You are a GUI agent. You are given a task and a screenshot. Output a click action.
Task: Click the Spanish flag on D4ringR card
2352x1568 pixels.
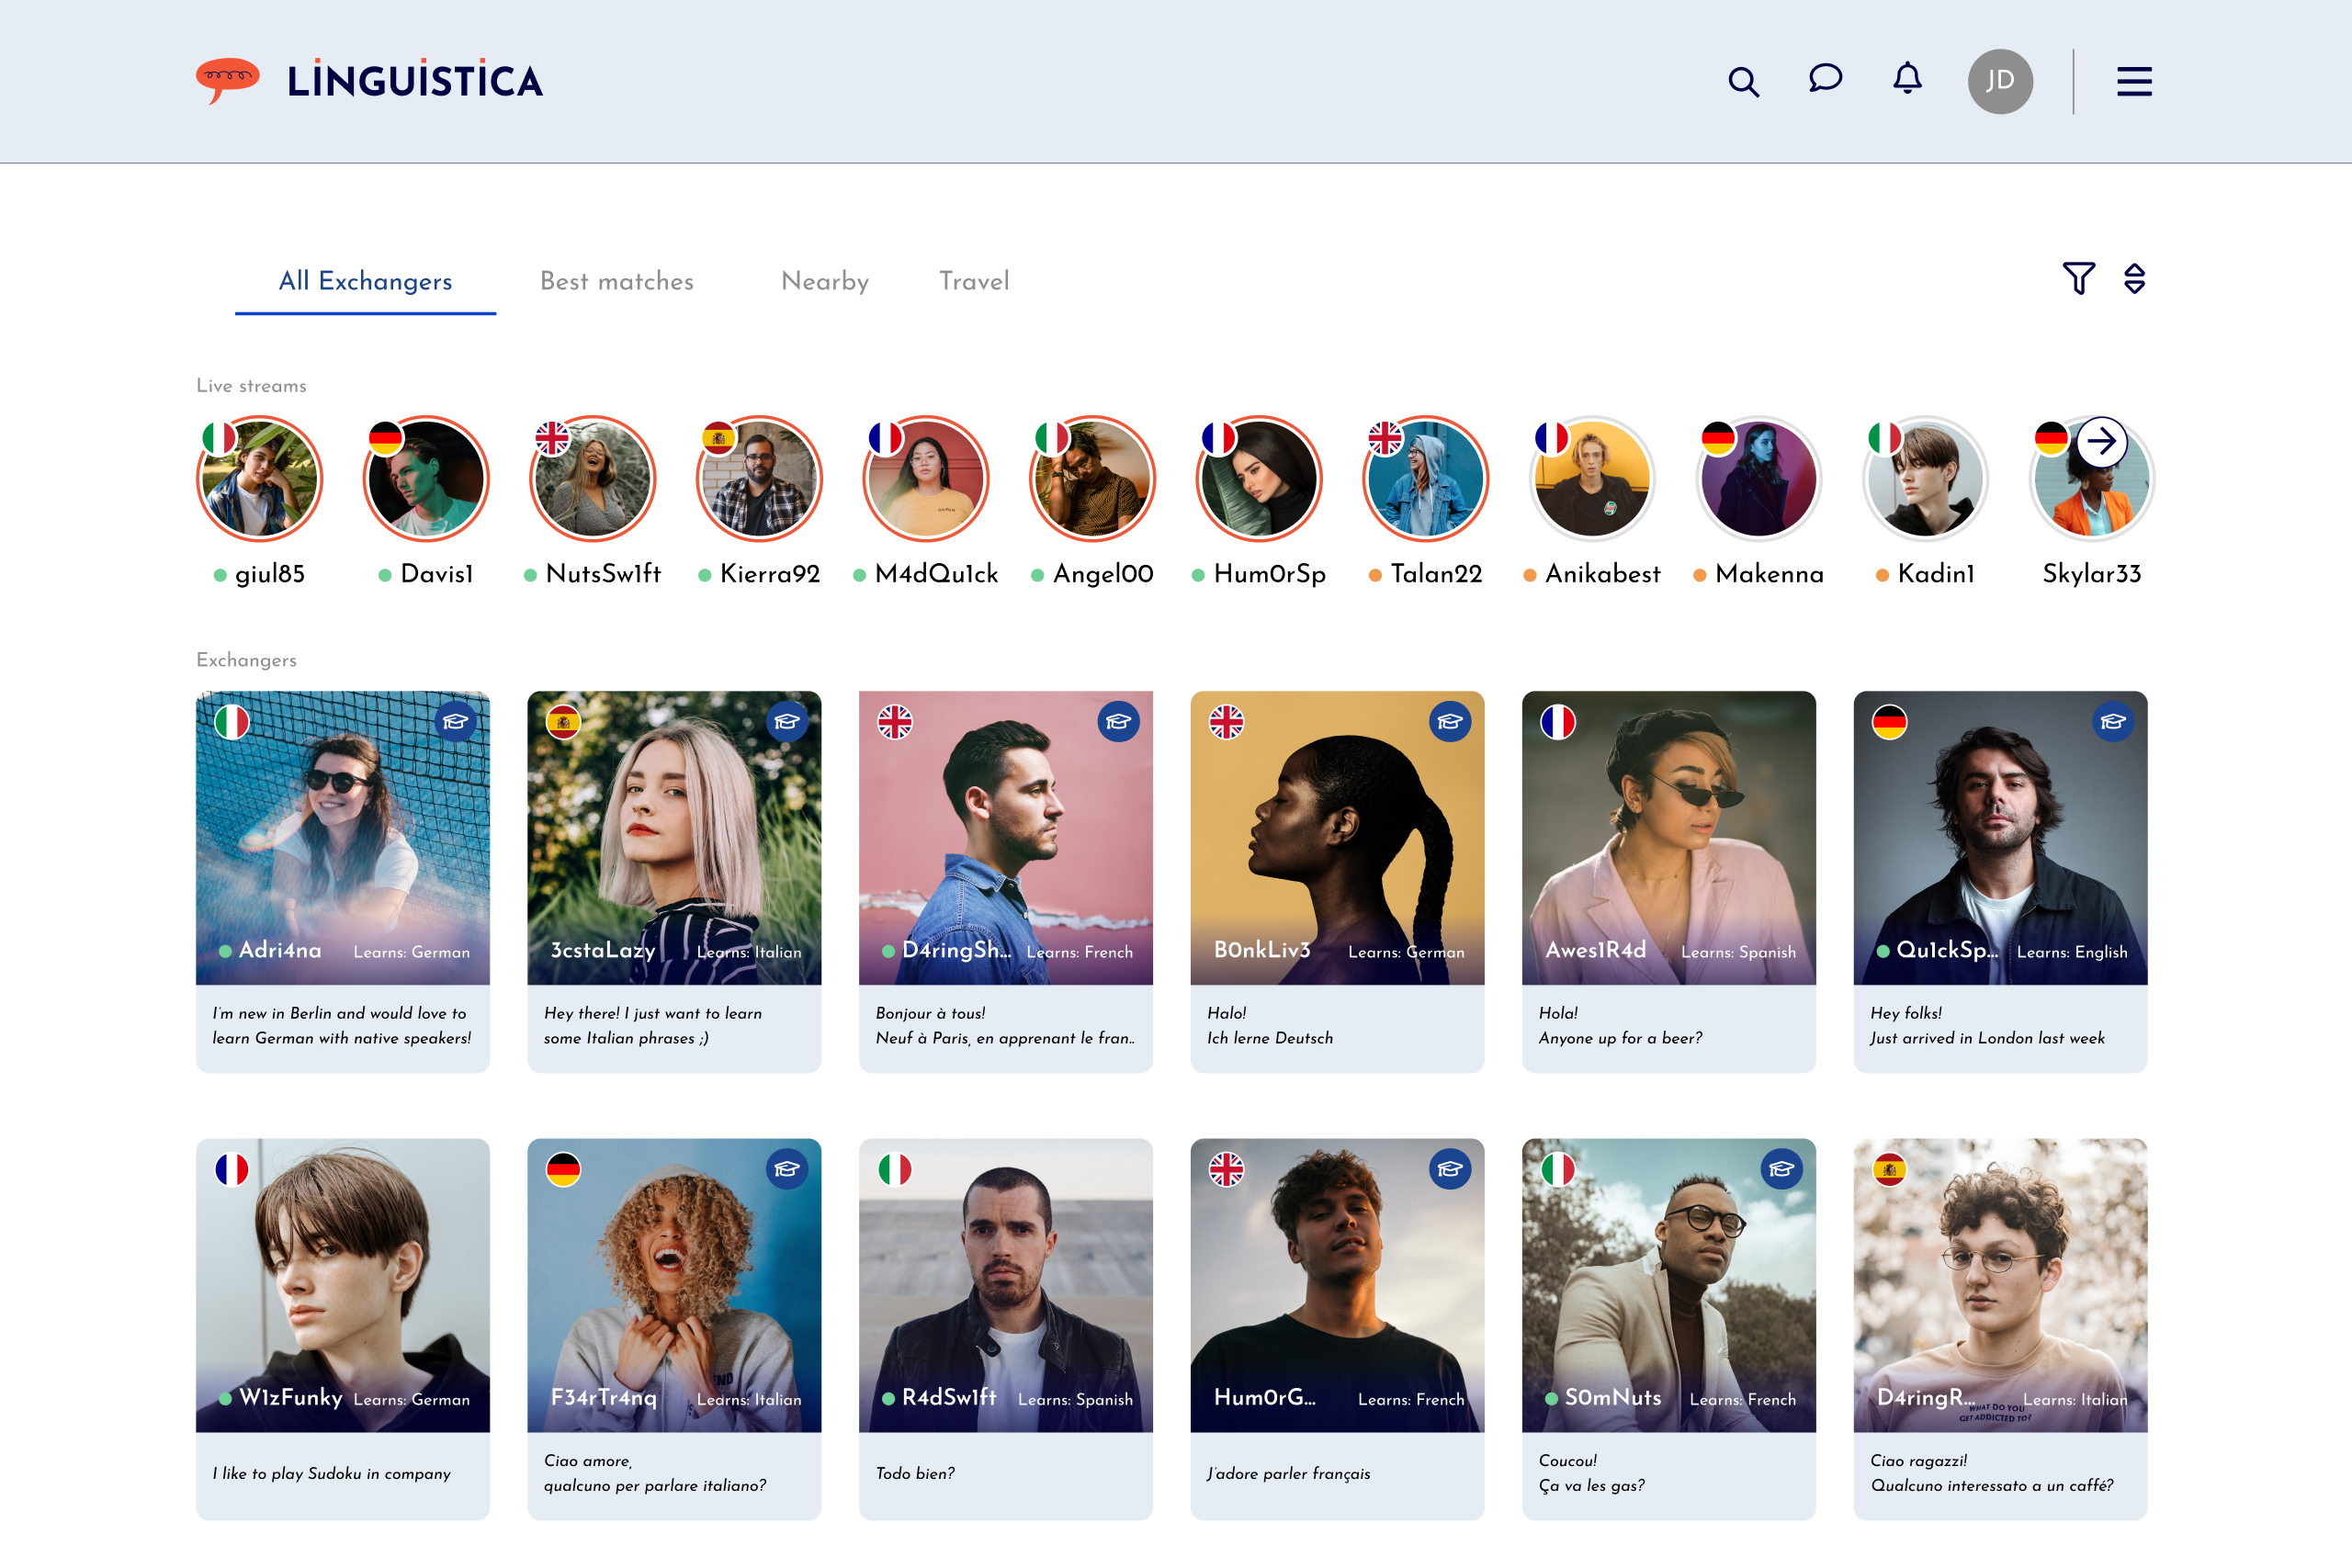tap(1890, 1169)
